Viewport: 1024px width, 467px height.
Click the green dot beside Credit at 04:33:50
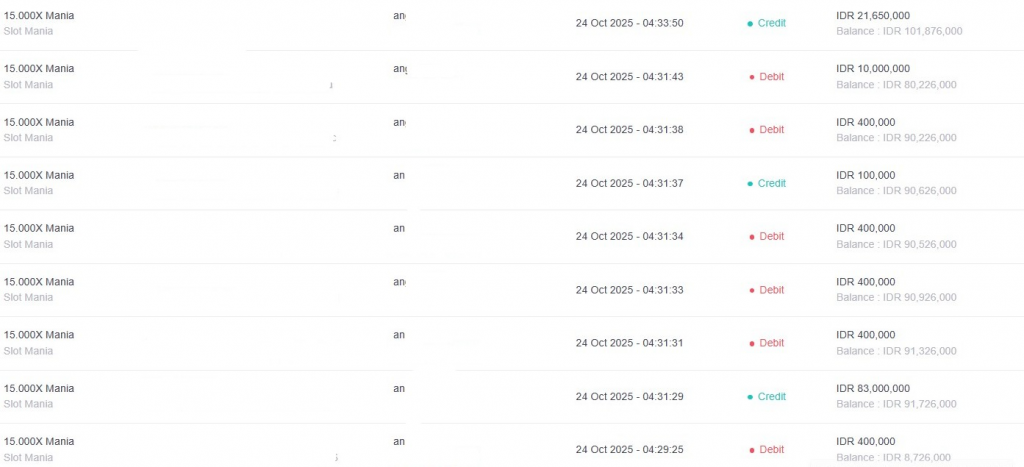coord(750,23)
